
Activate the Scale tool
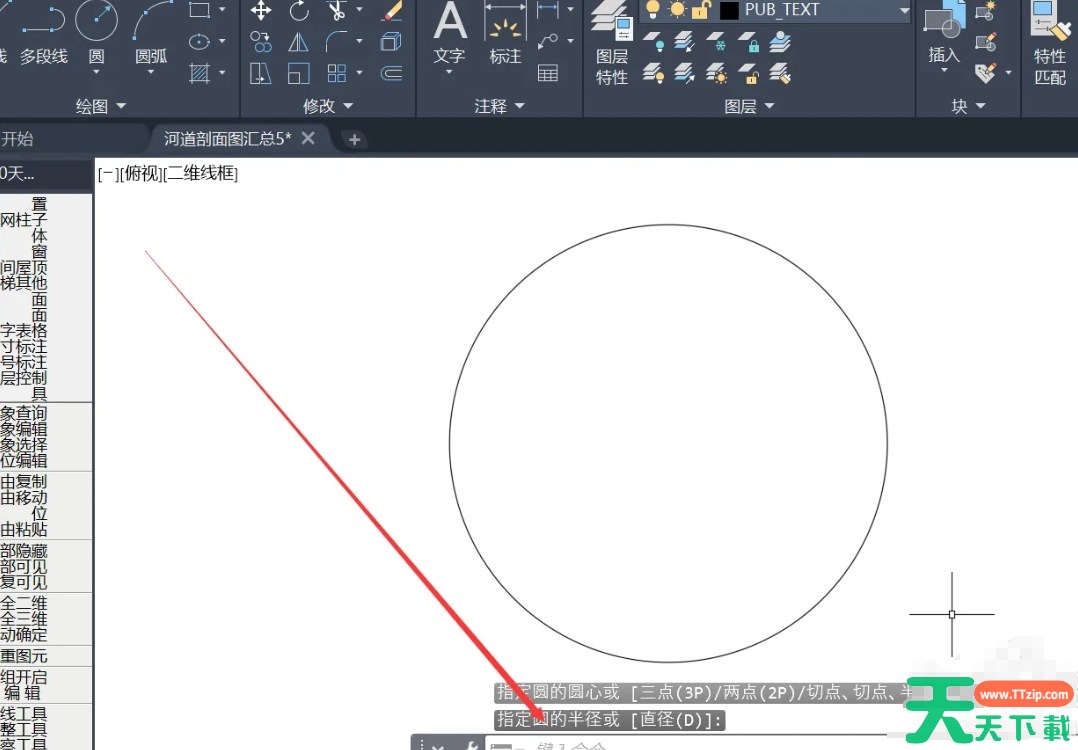coord(298,73)
